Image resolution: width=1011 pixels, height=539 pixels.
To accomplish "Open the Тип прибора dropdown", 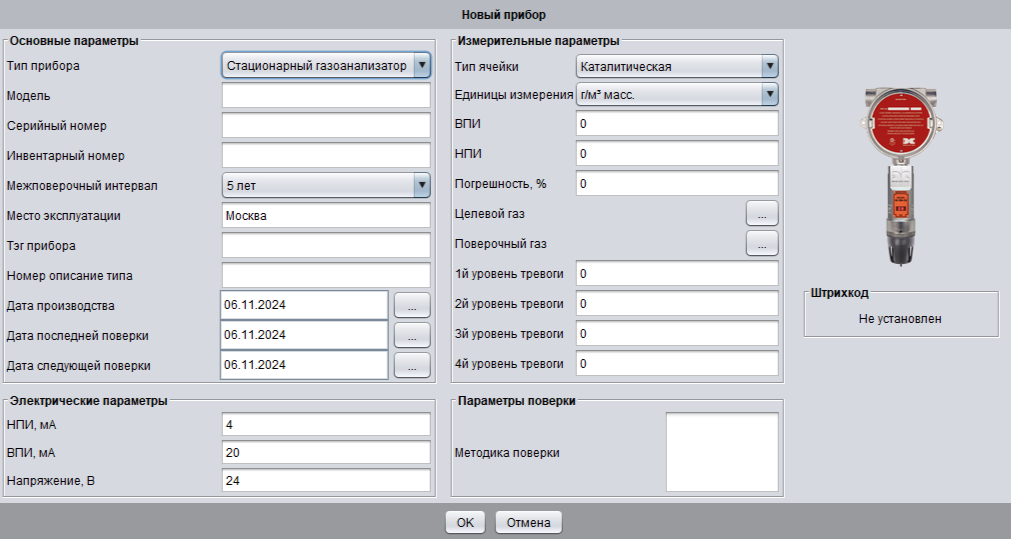I will point(325,66).
